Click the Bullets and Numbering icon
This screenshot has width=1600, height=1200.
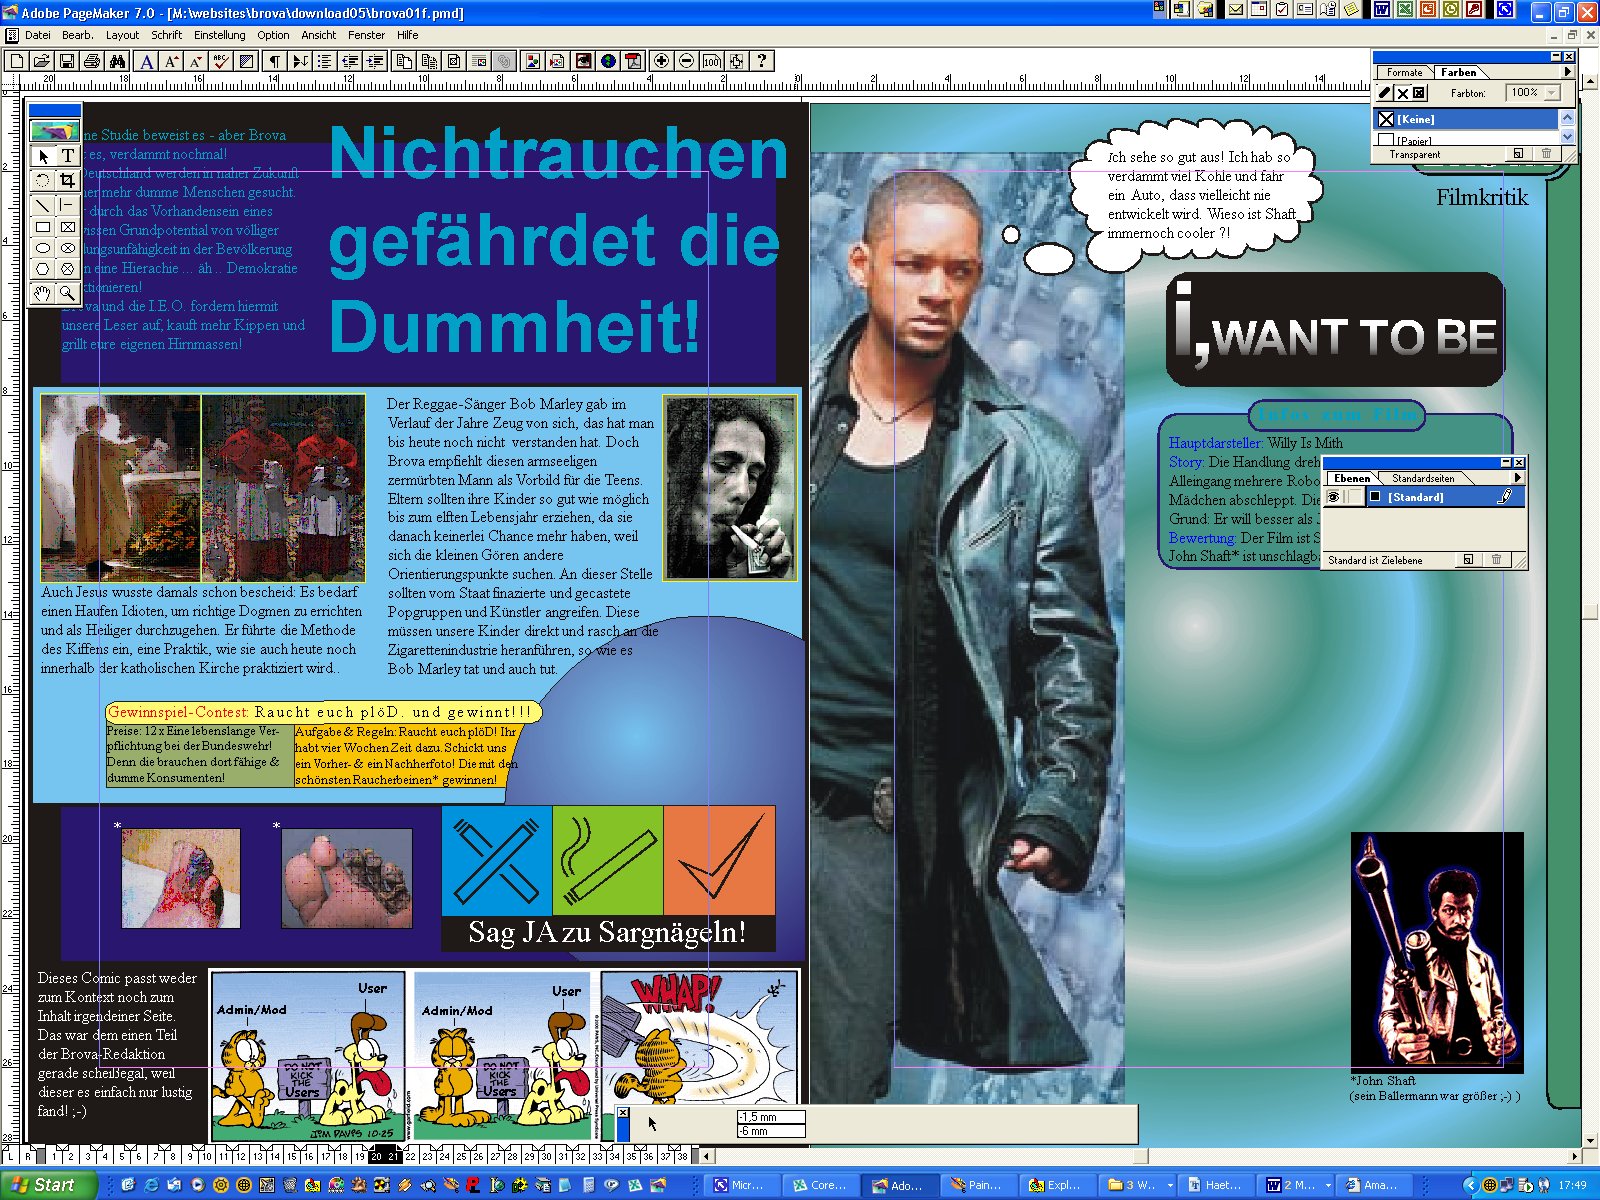pos(325,61)
